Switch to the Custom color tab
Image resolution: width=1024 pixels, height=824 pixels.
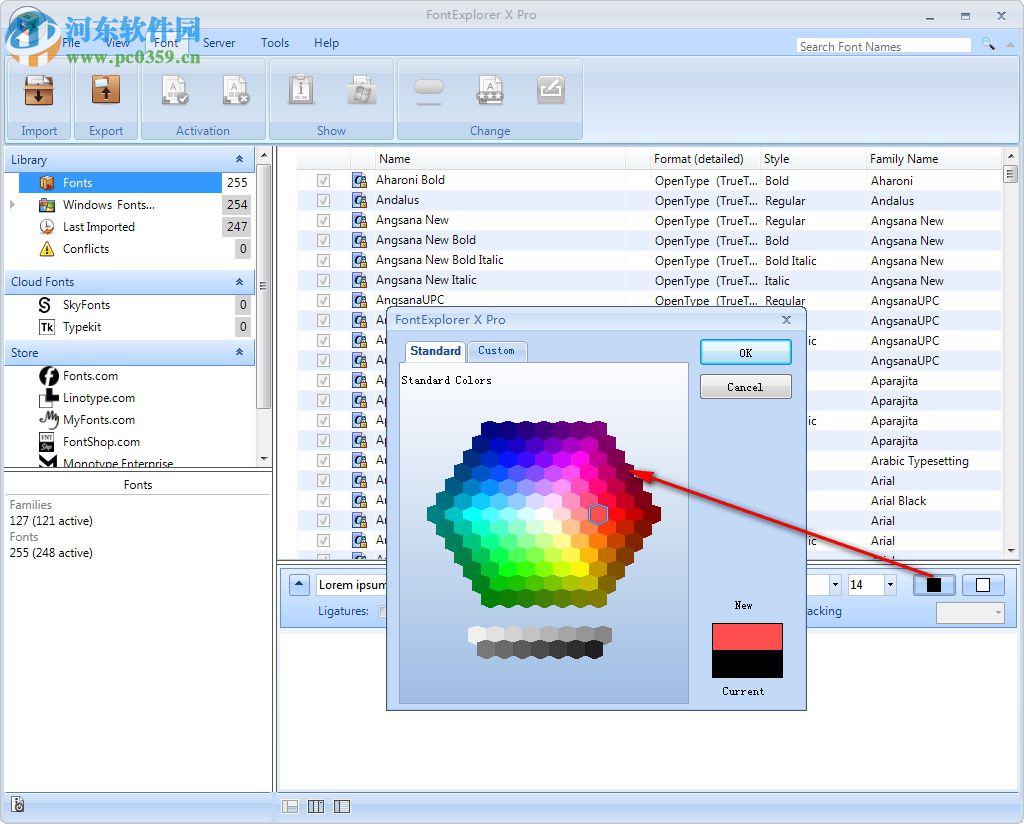click(x=496, y=351)
